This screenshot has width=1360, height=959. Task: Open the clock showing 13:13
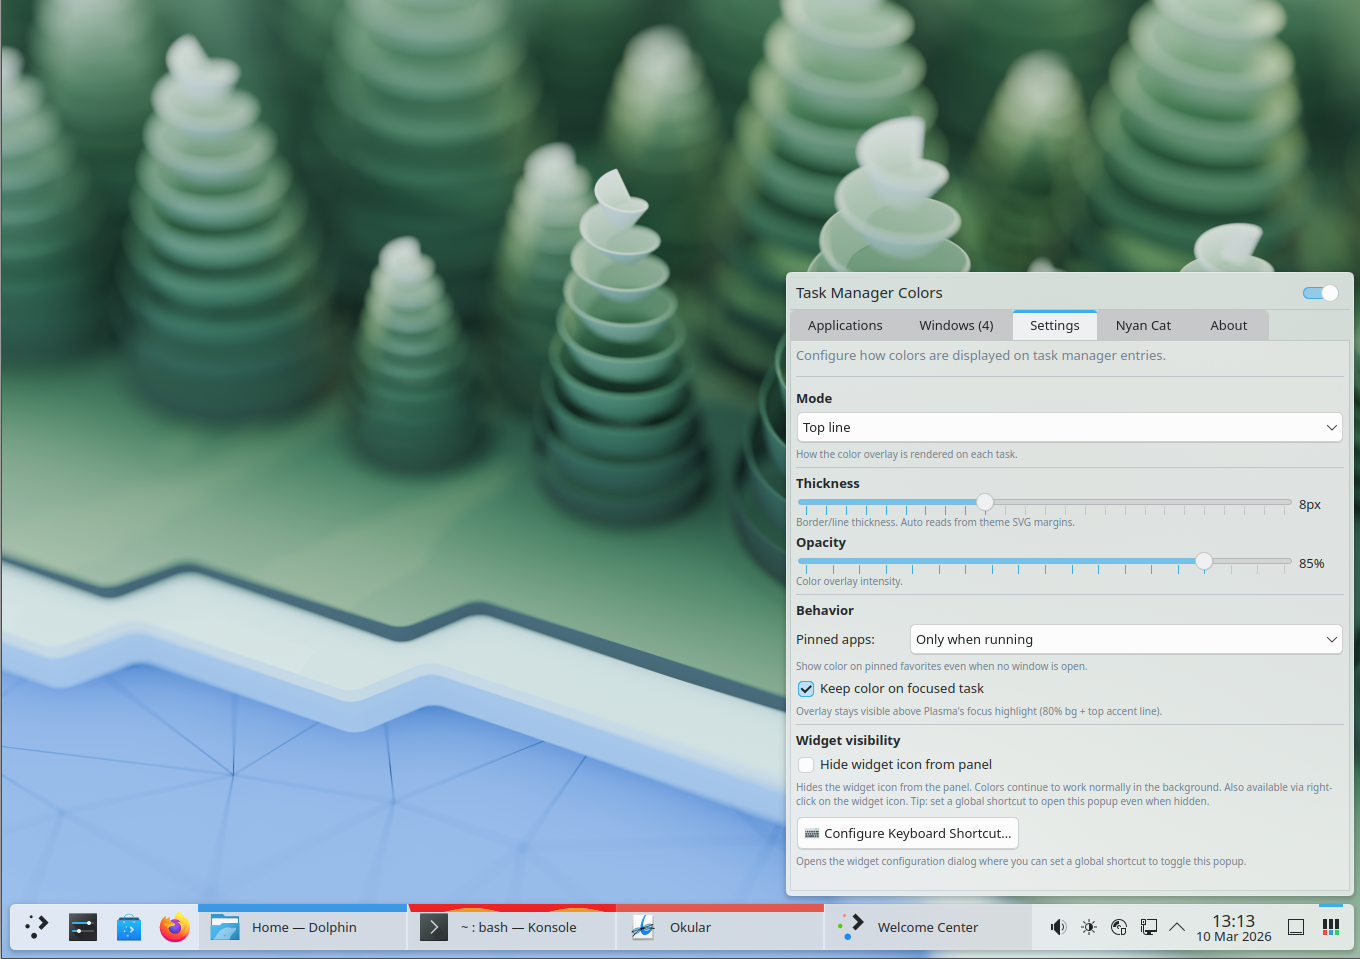pos(1234,921)
